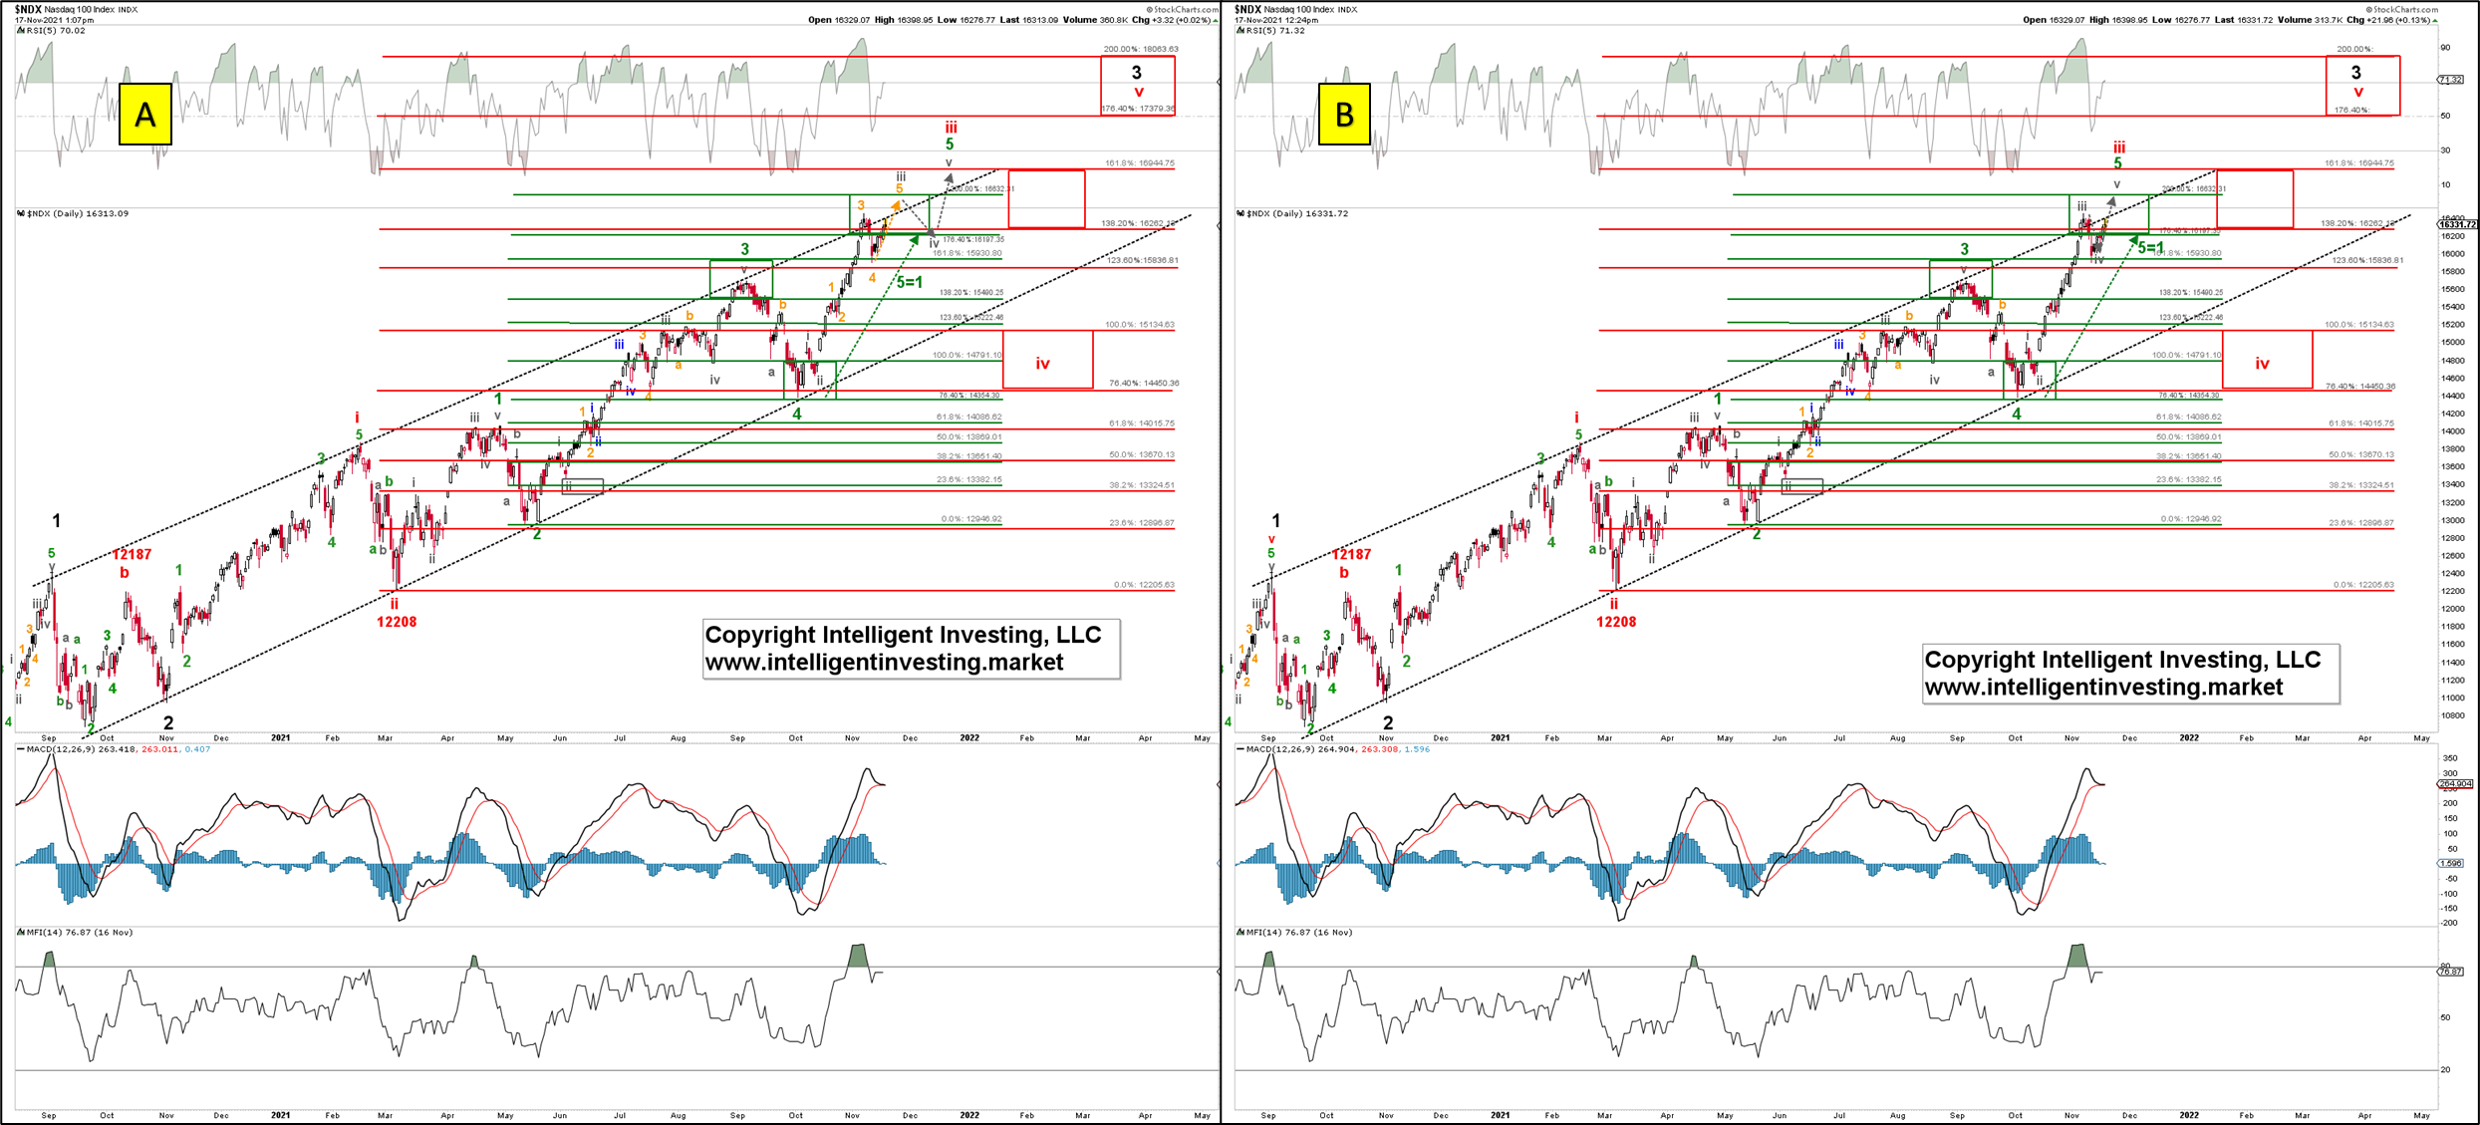The image size is (2480, 1125).
Task: Click the Last 16313.09 quote value
Action: point(1029,20)
